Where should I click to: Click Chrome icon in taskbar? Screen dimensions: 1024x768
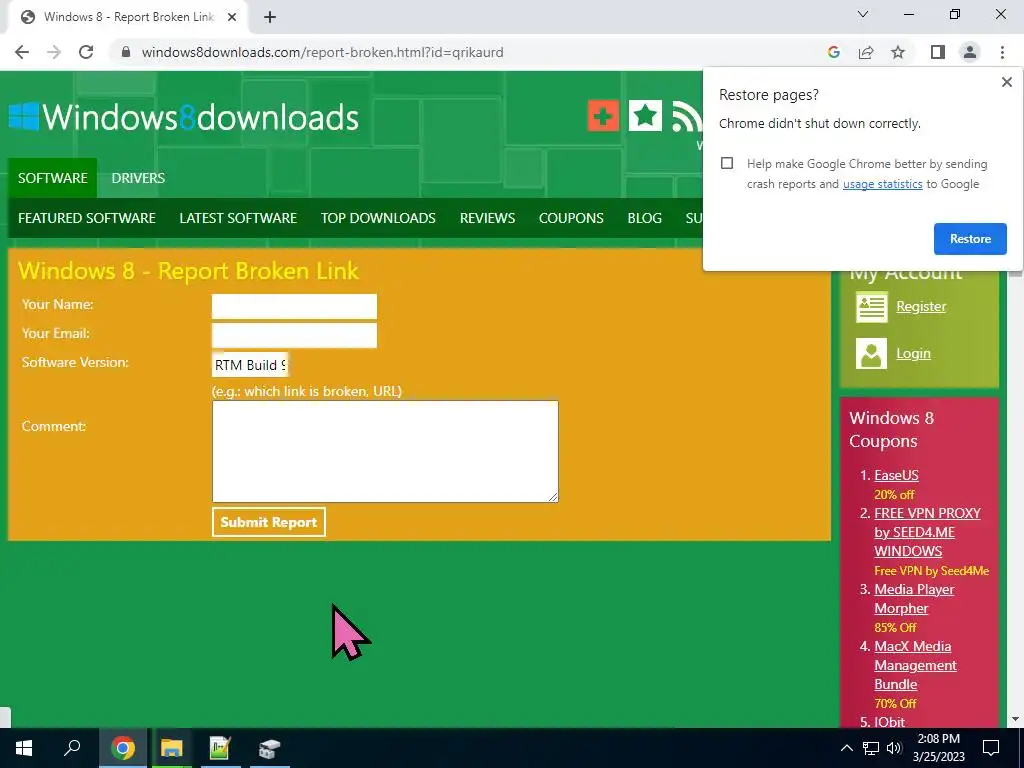123,748
